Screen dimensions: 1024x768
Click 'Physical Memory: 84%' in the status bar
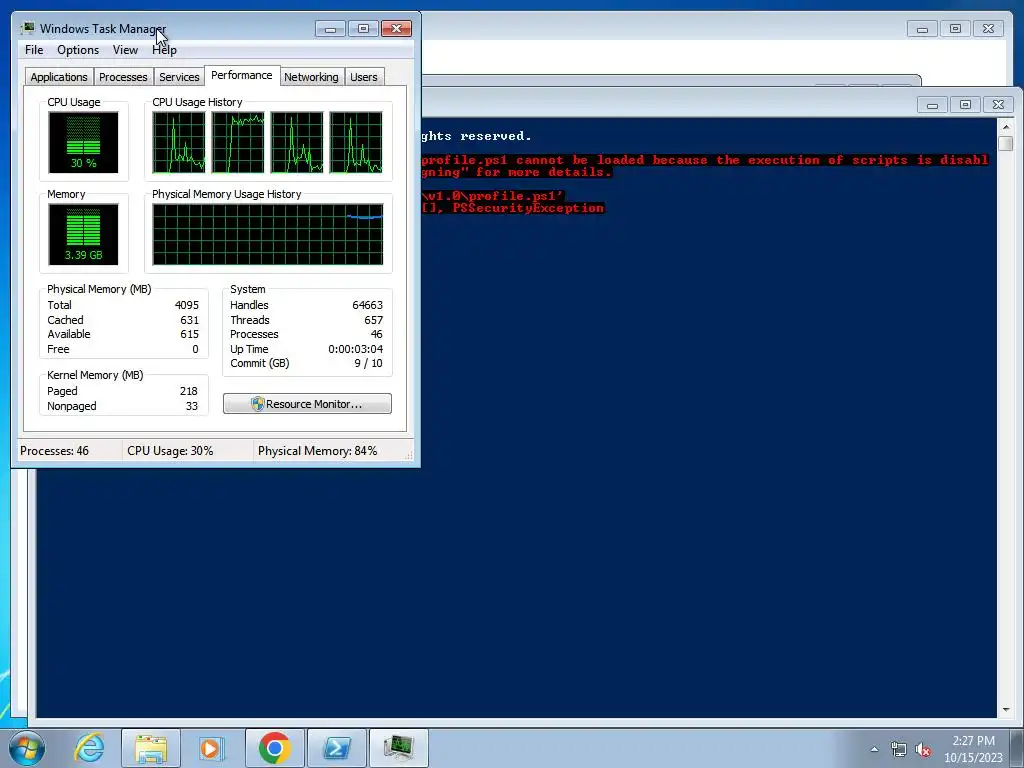tap(317, 451)
